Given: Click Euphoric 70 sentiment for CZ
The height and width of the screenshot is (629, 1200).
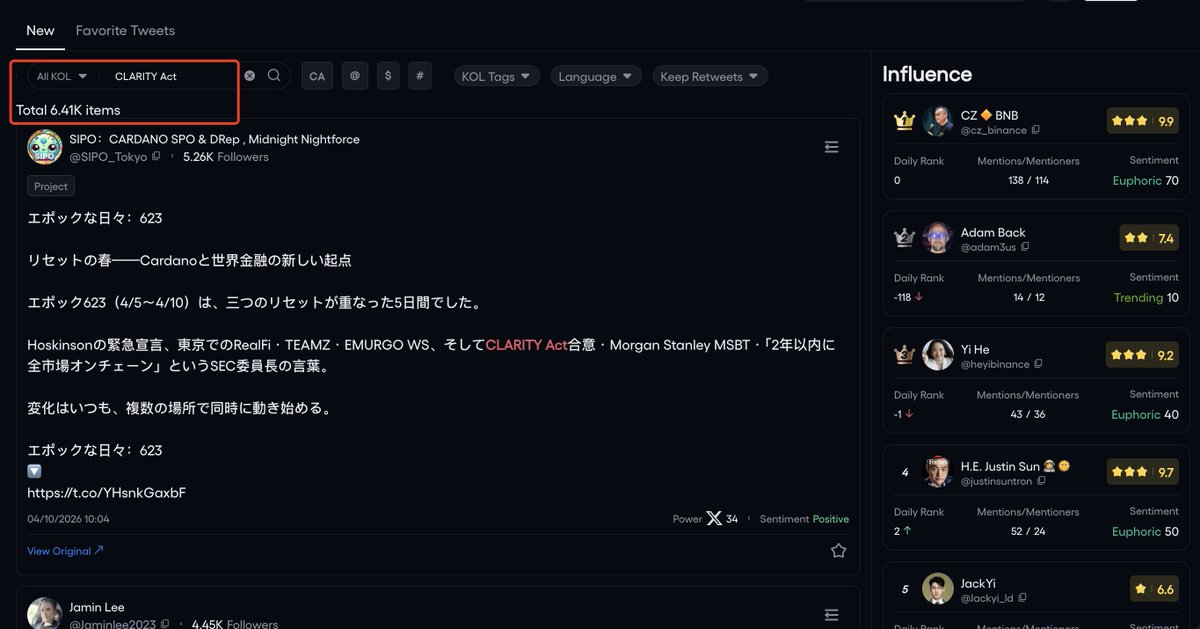Looking at the screenshot, I should point(1146,181).
